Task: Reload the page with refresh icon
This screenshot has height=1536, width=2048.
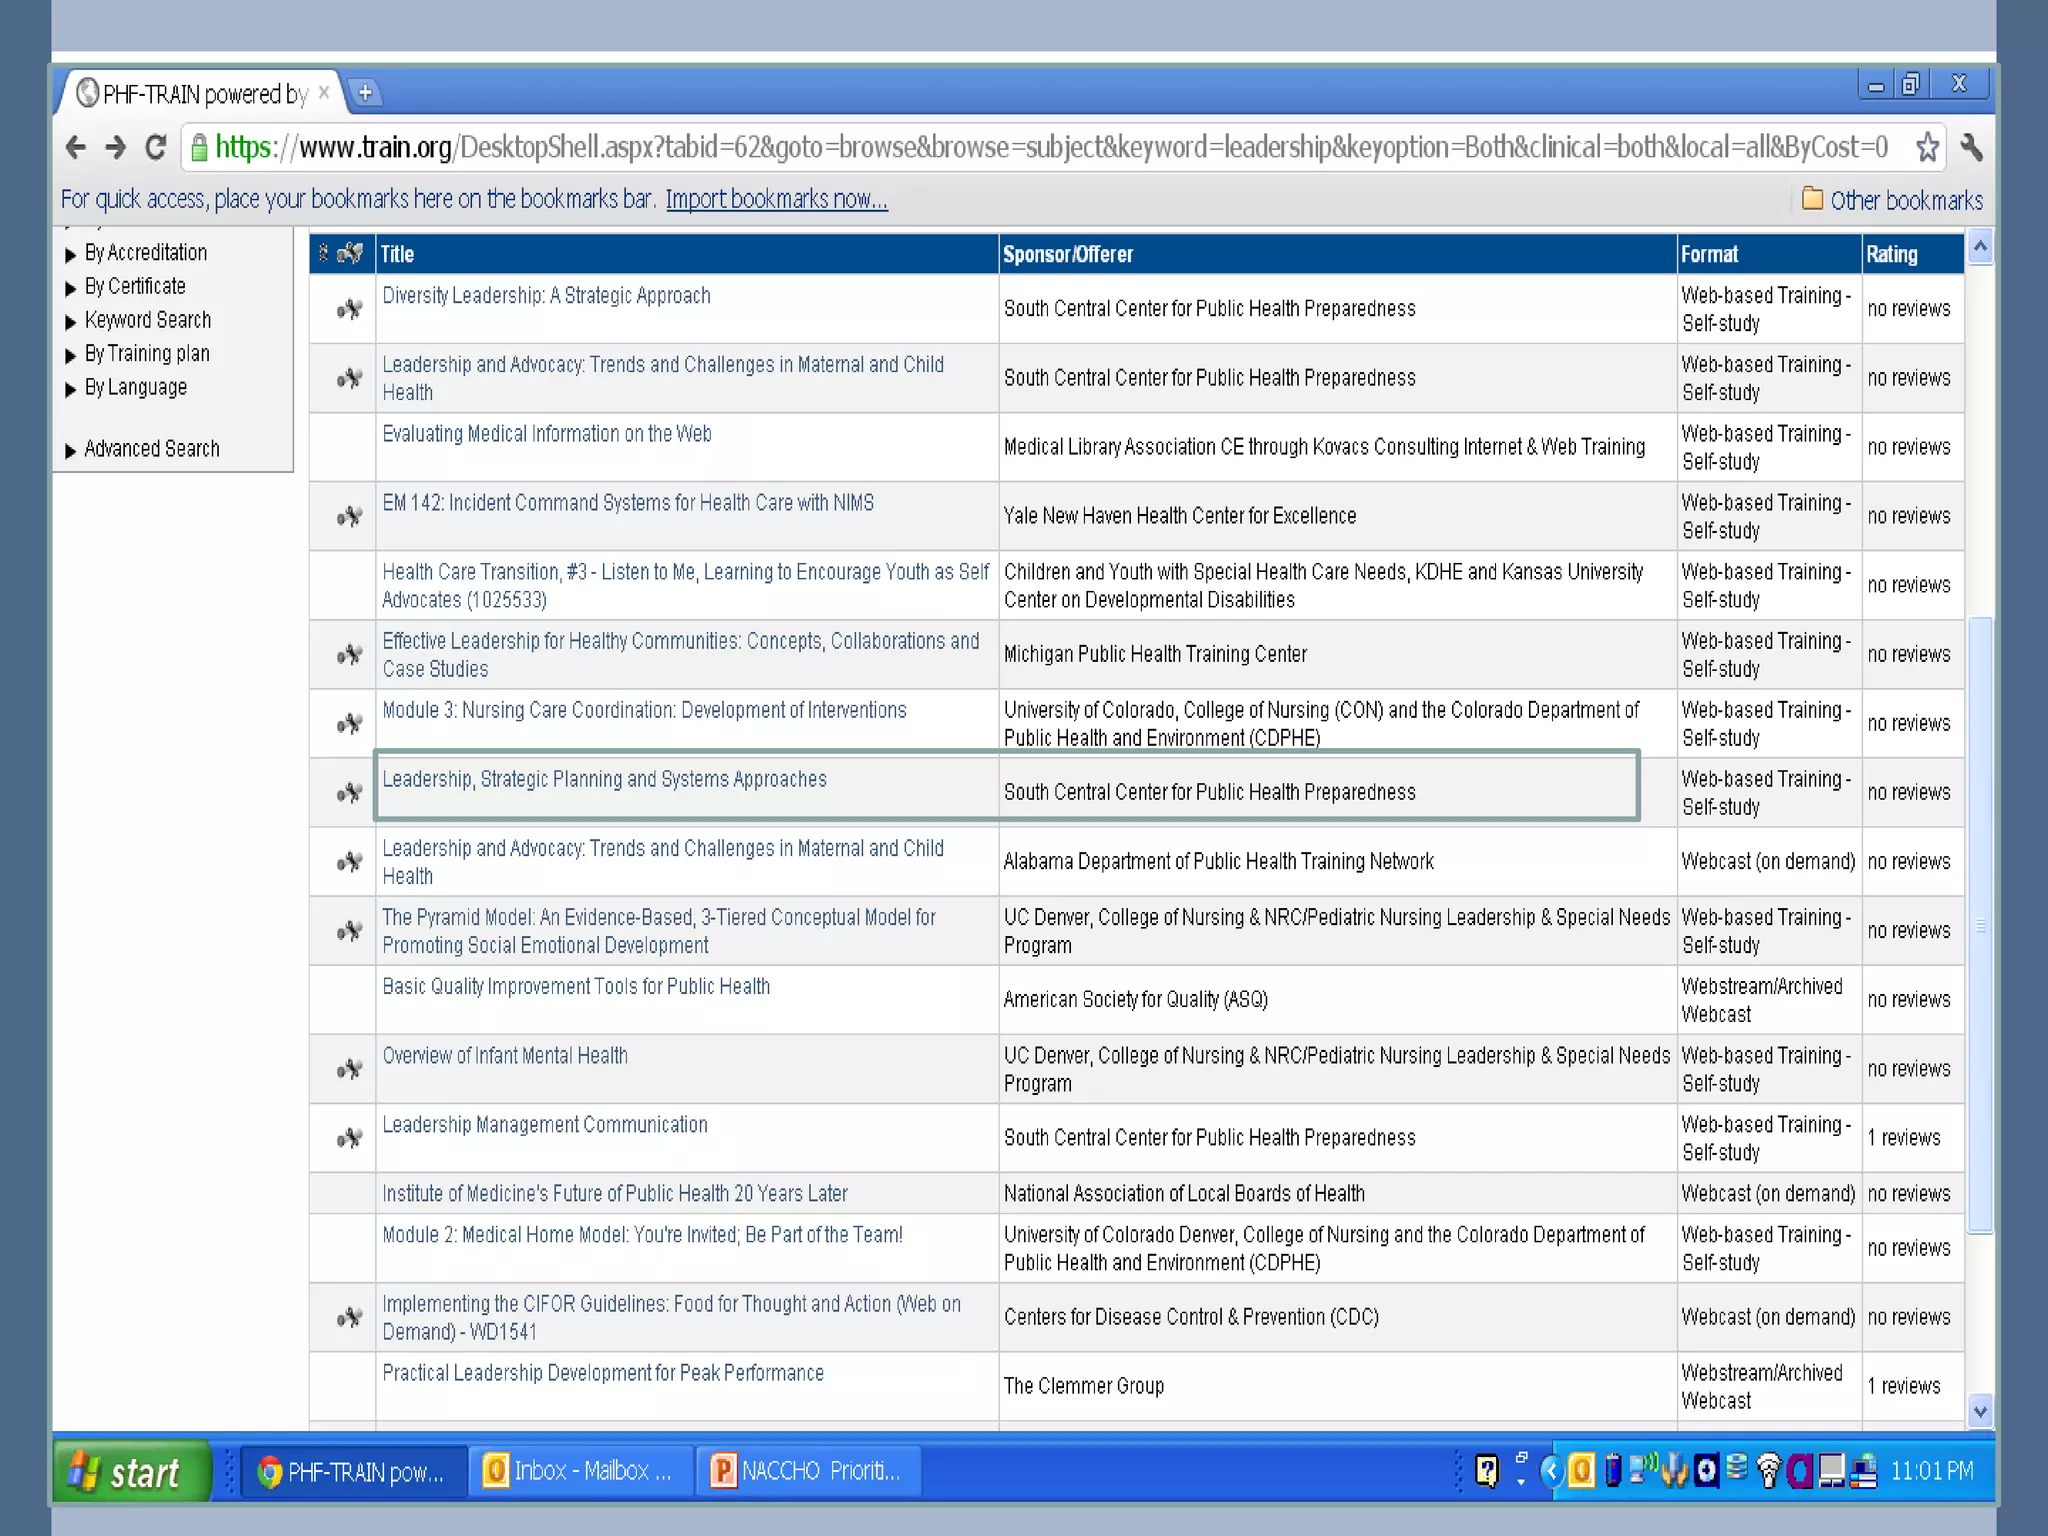Action: pos(155,148)
